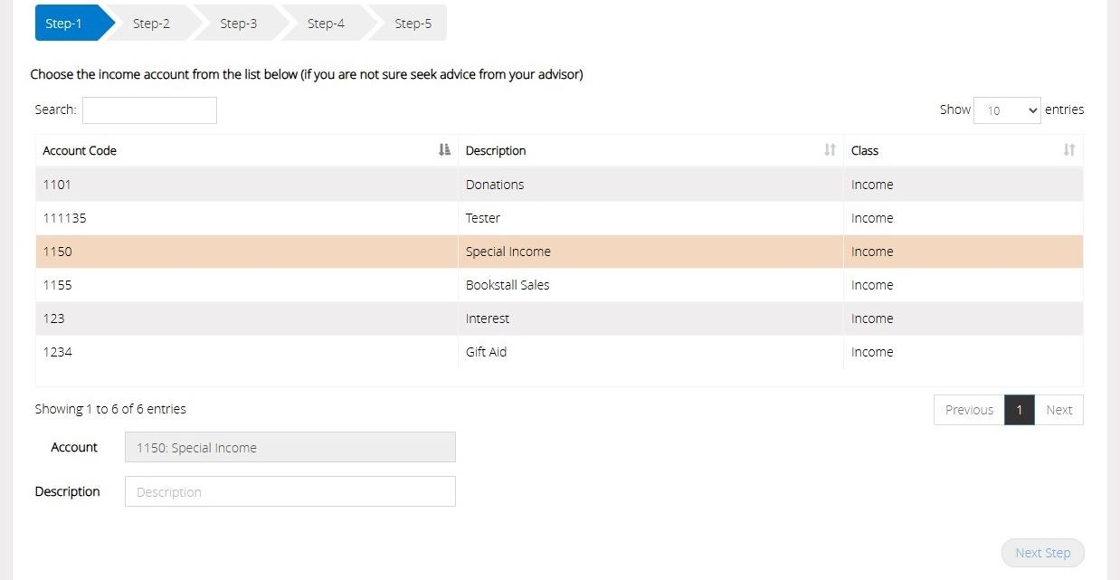Focus the Search input box
The height and width of the screenshot is (580, 1120).
(149, 110)
